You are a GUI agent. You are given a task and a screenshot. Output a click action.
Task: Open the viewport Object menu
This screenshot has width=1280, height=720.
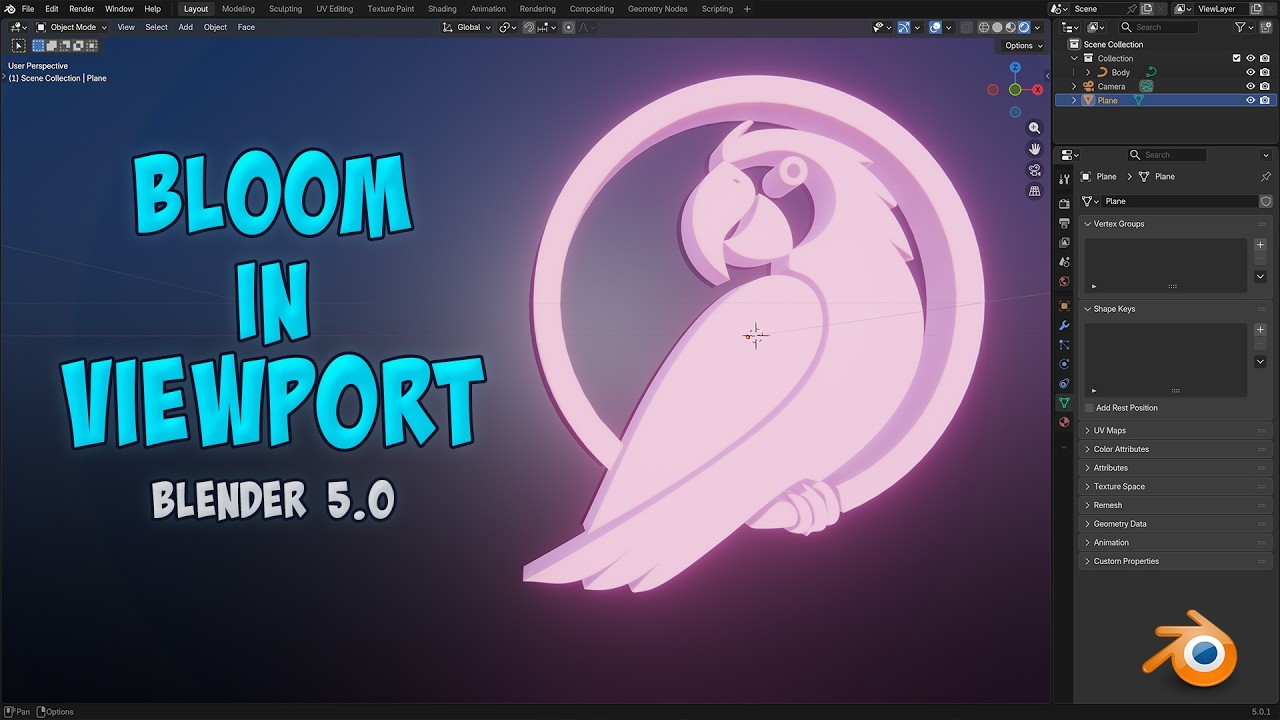pos(215,27)
